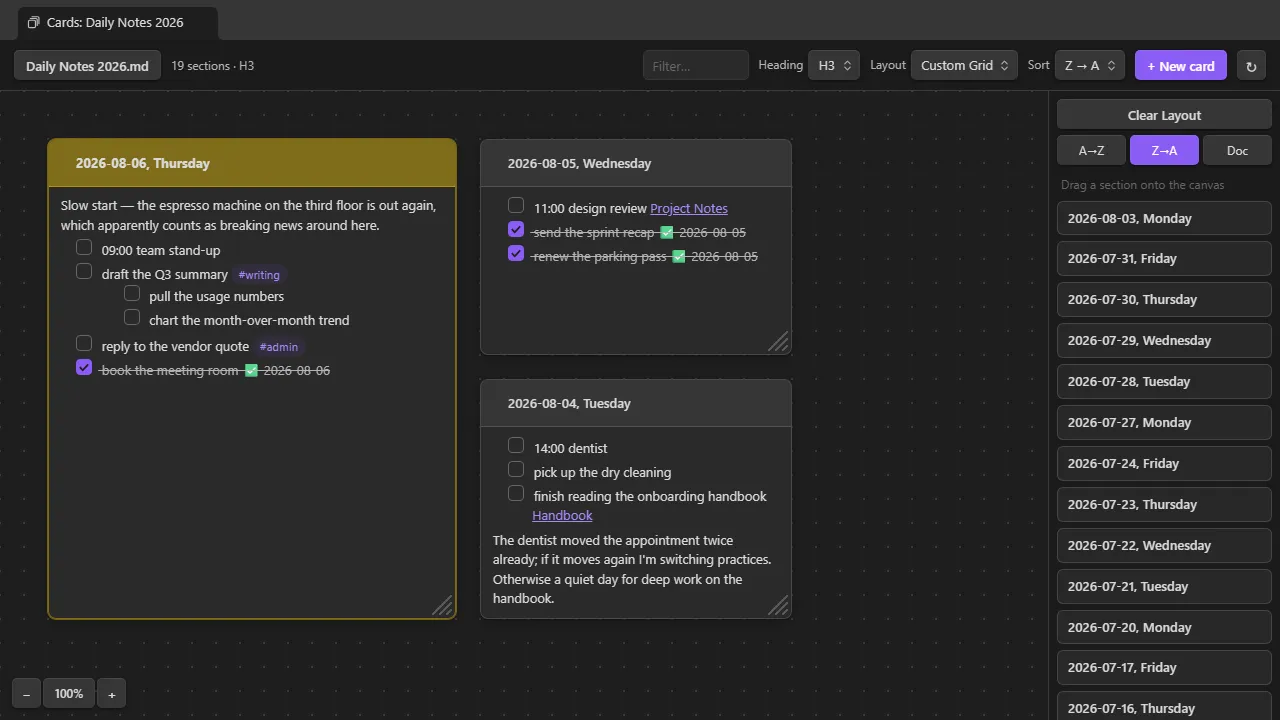Click sidebar section 2026-07-27, Monday
Screen dimensions: 1280x720
[x=1164, y=423]
